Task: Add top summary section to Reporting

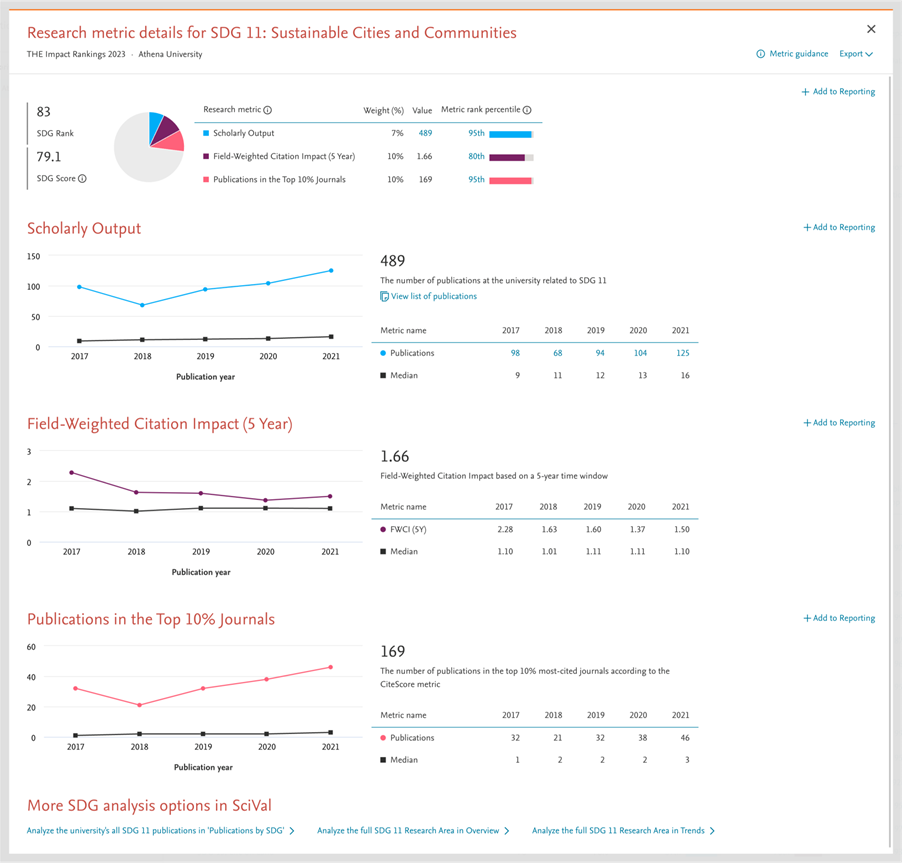Action: point(838,91)
